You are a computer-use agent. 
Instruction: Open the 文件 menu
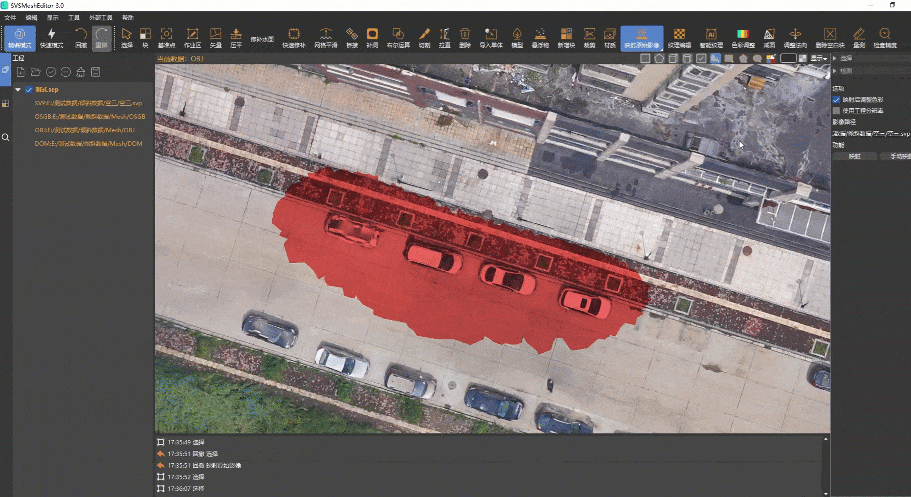coord(11,18)
